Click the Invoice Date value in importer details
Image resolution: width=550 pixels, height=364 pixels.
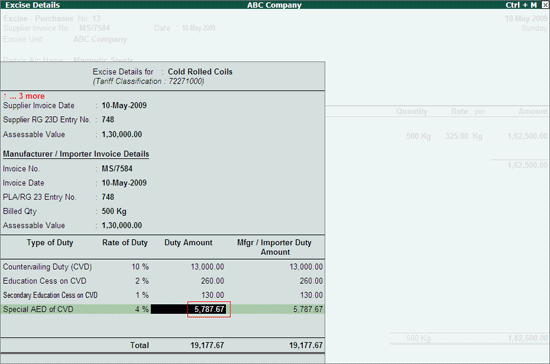point(124,183)
